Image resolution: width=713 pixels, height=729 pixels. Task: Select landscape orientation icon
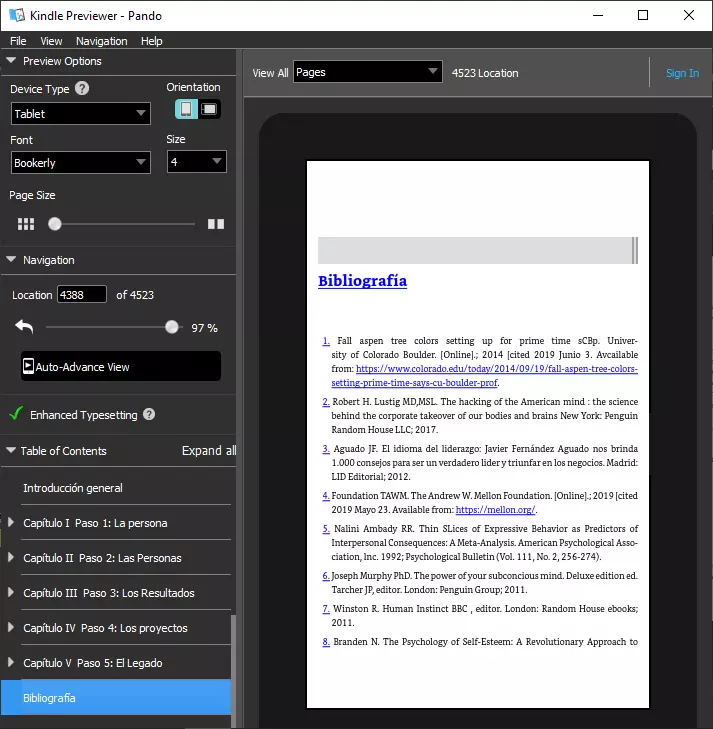pos(209,109)
